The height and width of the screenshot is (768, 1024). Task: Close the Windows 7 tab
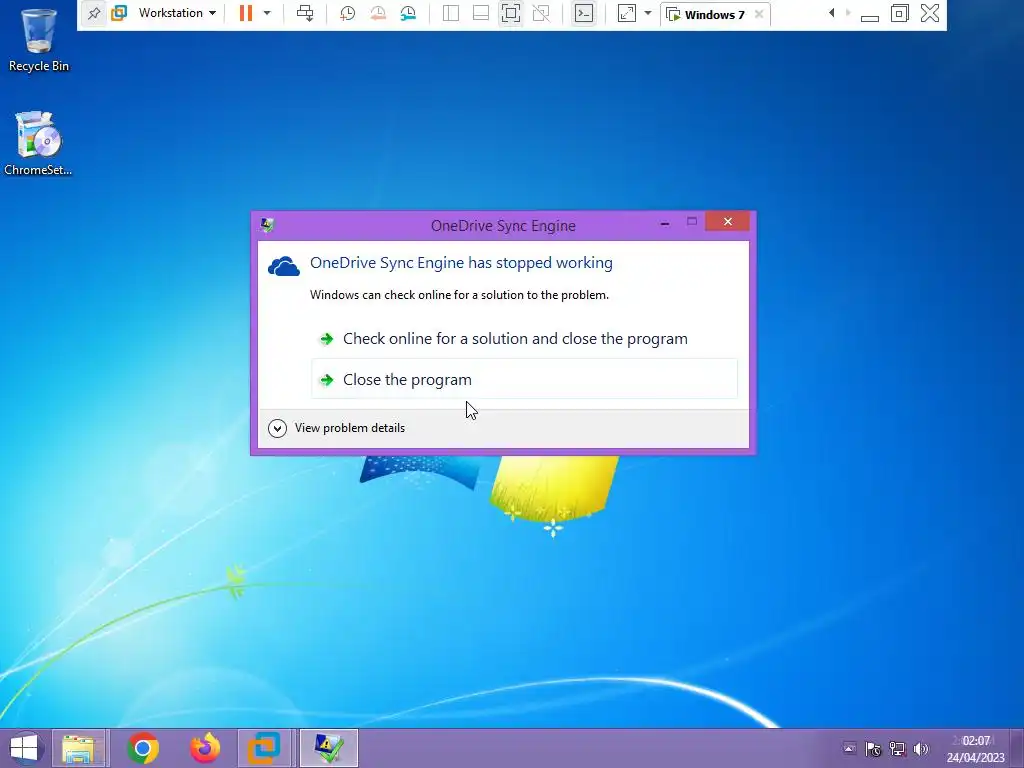coord(759,14)
